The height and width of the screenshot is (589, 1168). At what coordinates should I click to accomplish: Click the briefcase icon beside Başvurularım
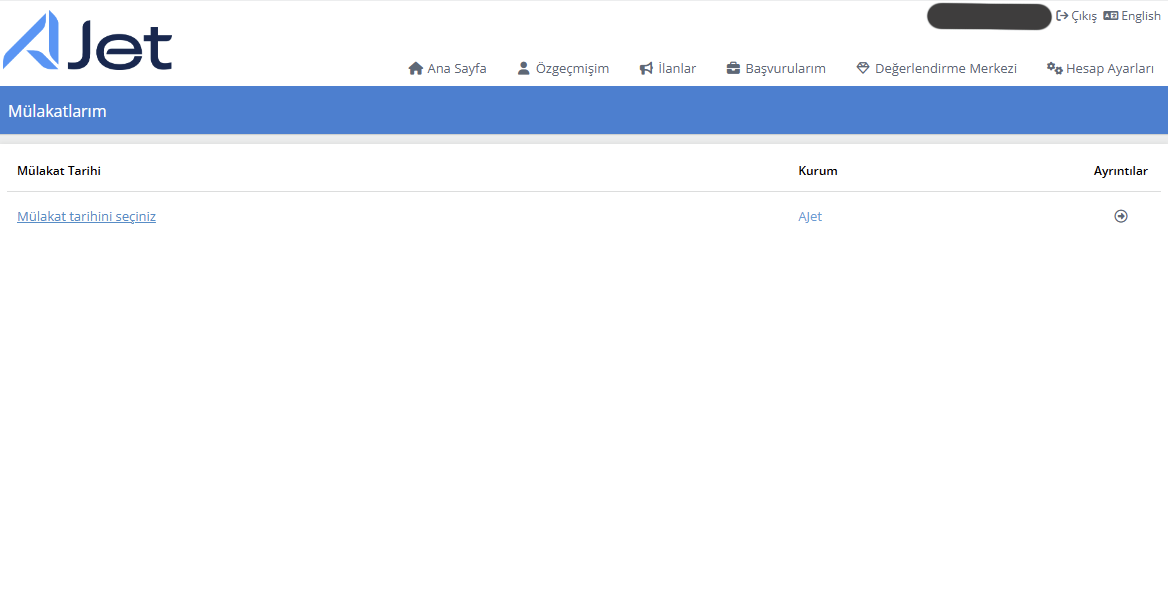733,69
